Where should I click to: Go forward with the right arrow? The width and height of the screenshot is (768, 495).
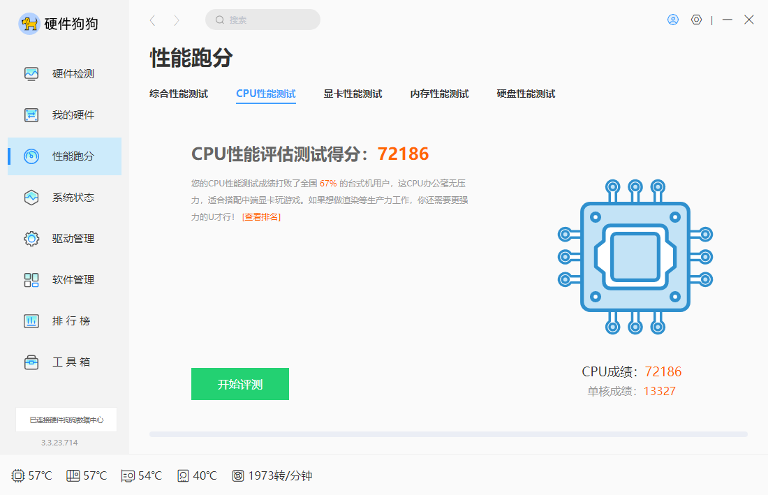(176, 20)
